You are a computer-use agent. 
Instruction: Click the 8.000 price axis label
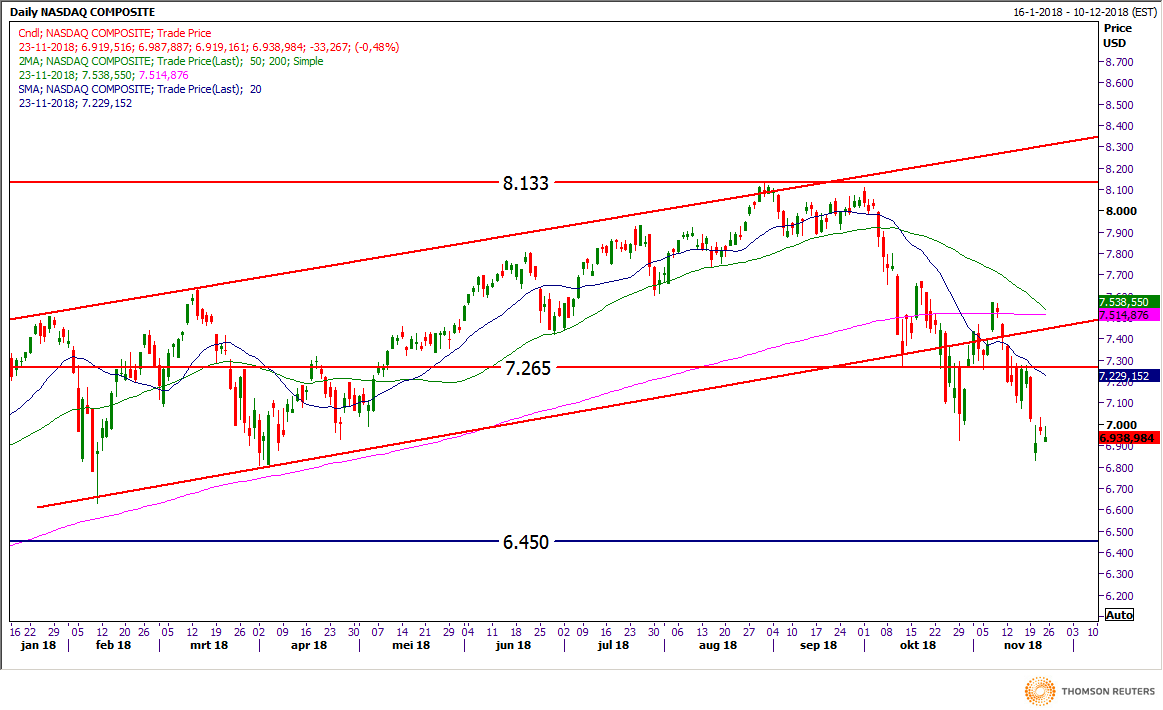(x=1121, y=211)
